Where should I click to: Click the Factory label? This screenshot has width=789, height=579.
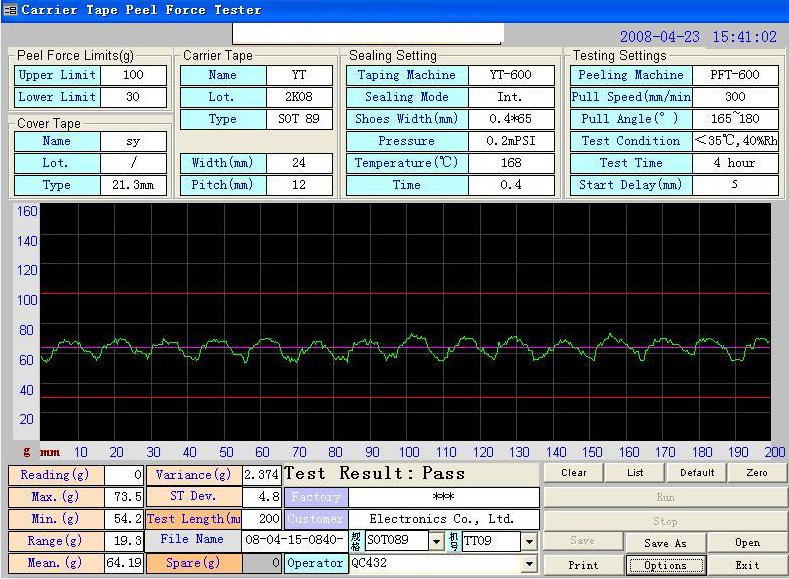point(316,497)
